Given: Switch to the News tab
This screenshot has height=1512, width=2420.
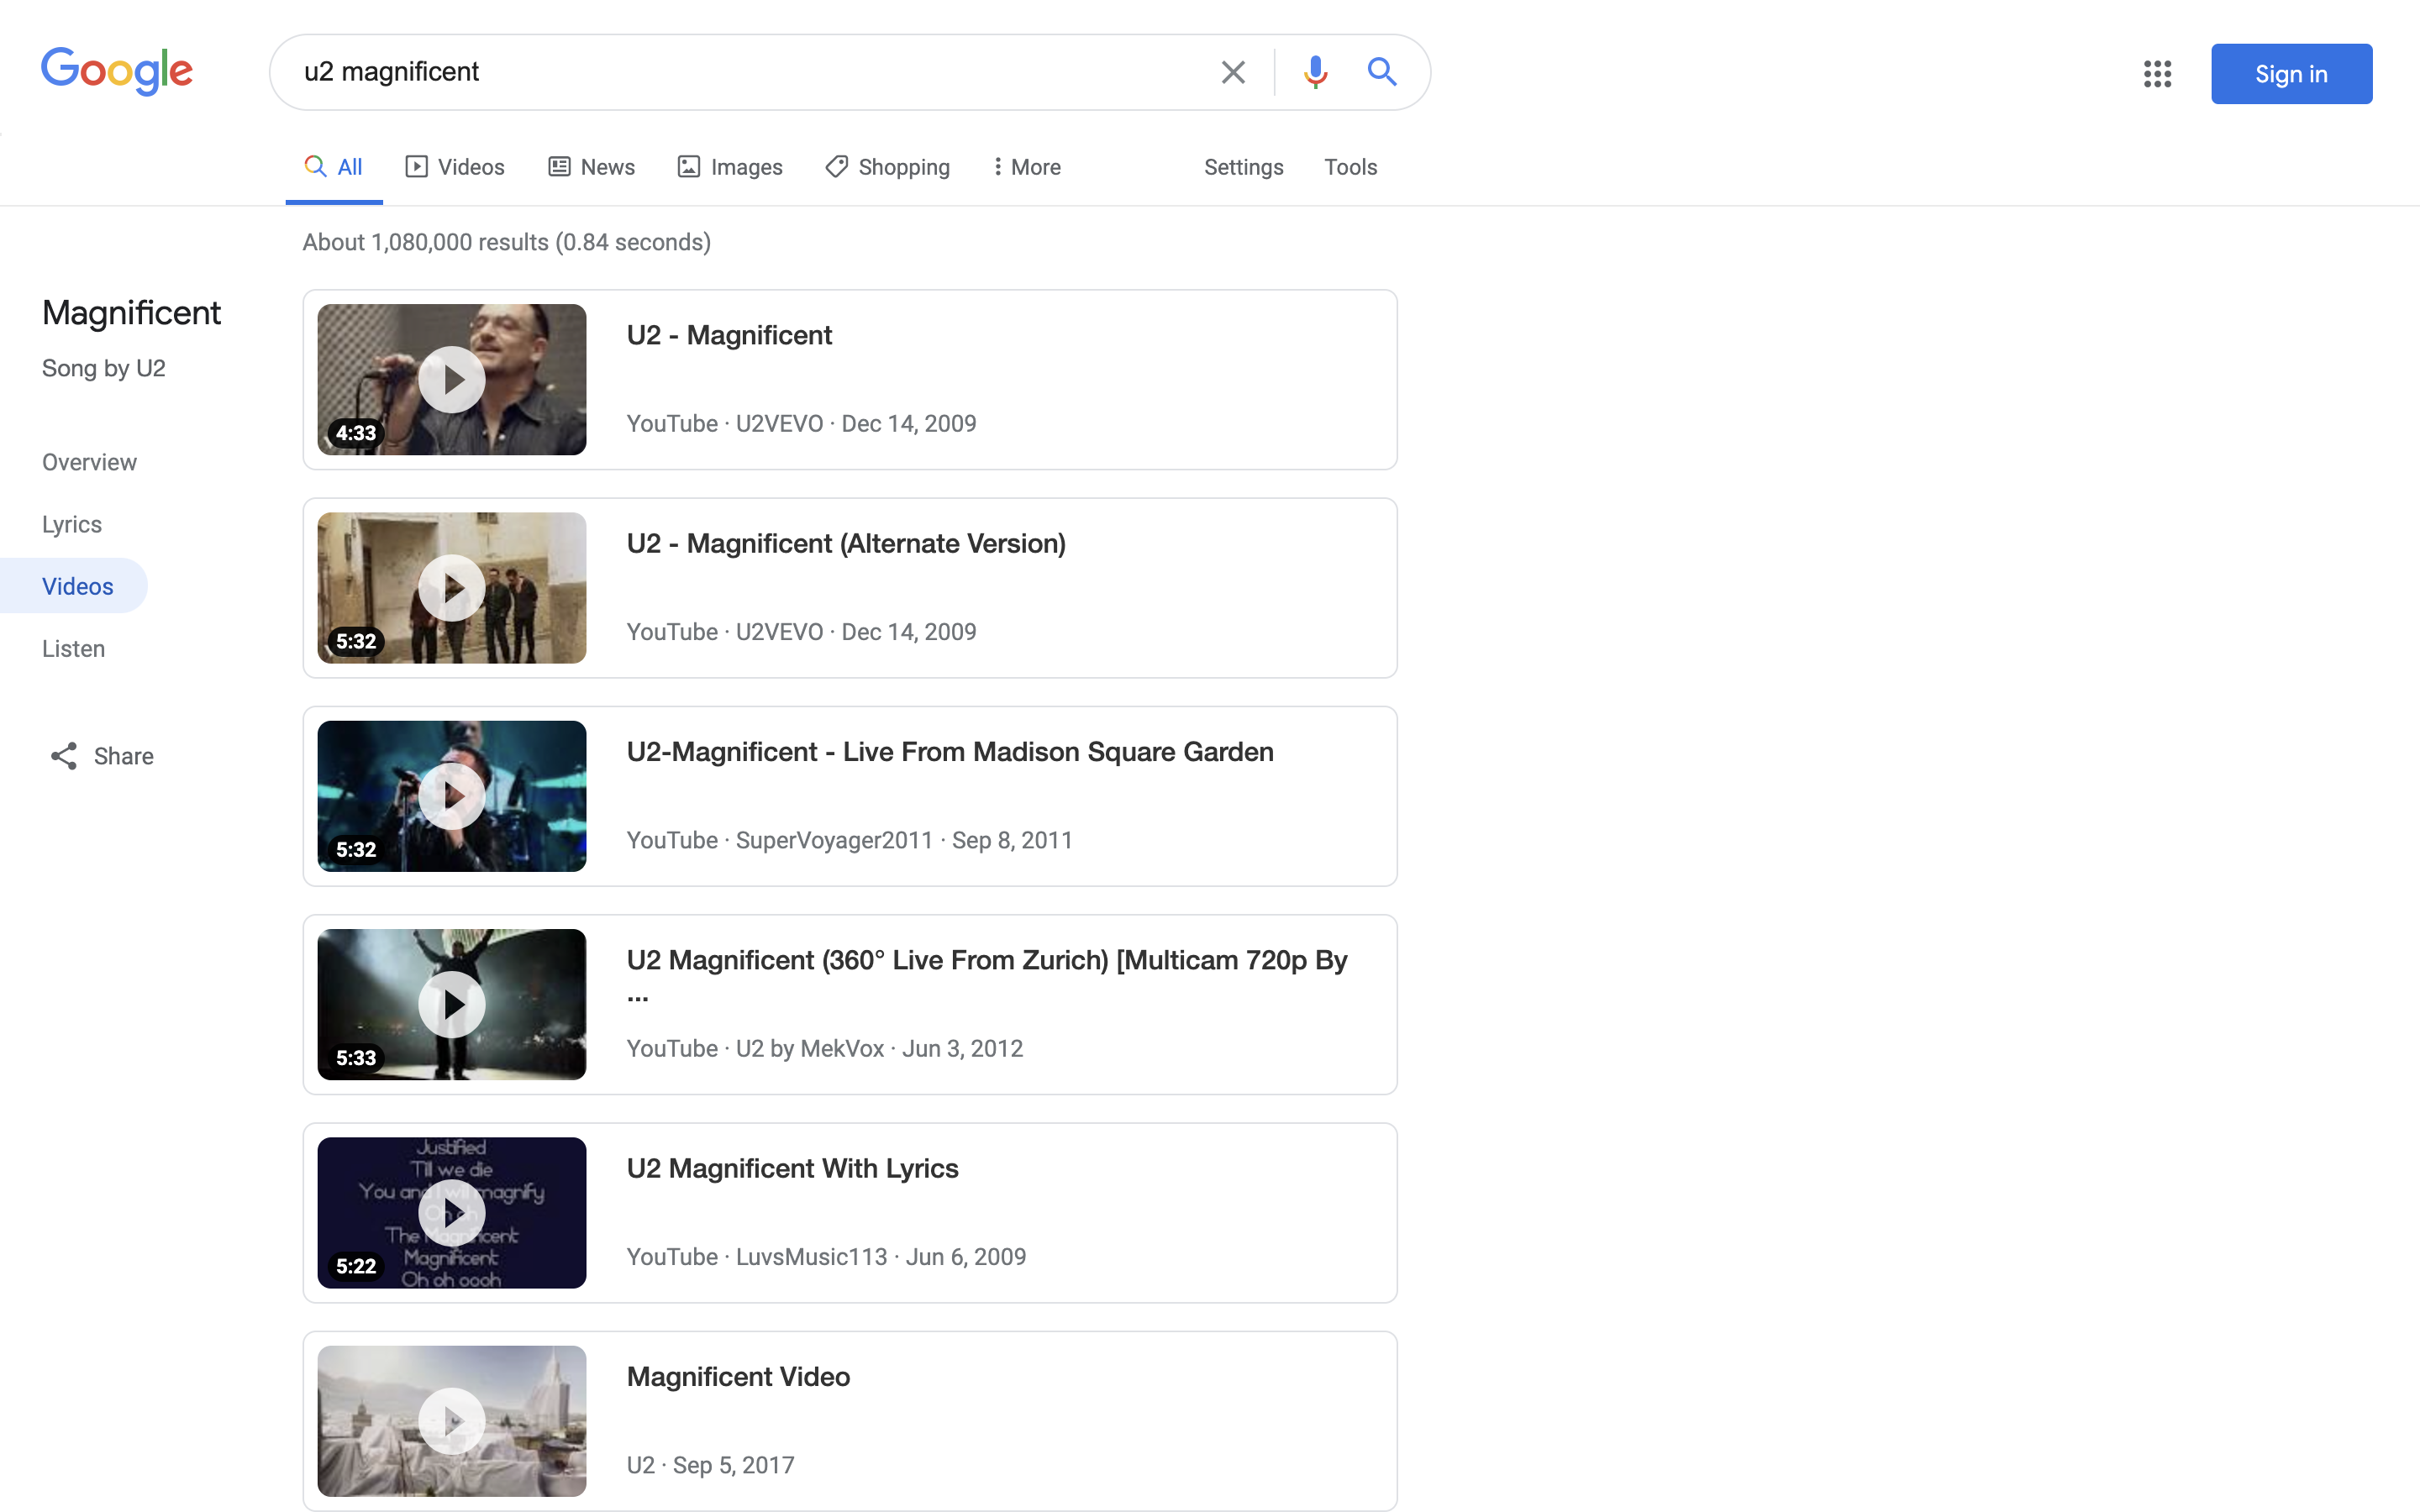Looking at the screenshot, I should click(x=592, y=167).
